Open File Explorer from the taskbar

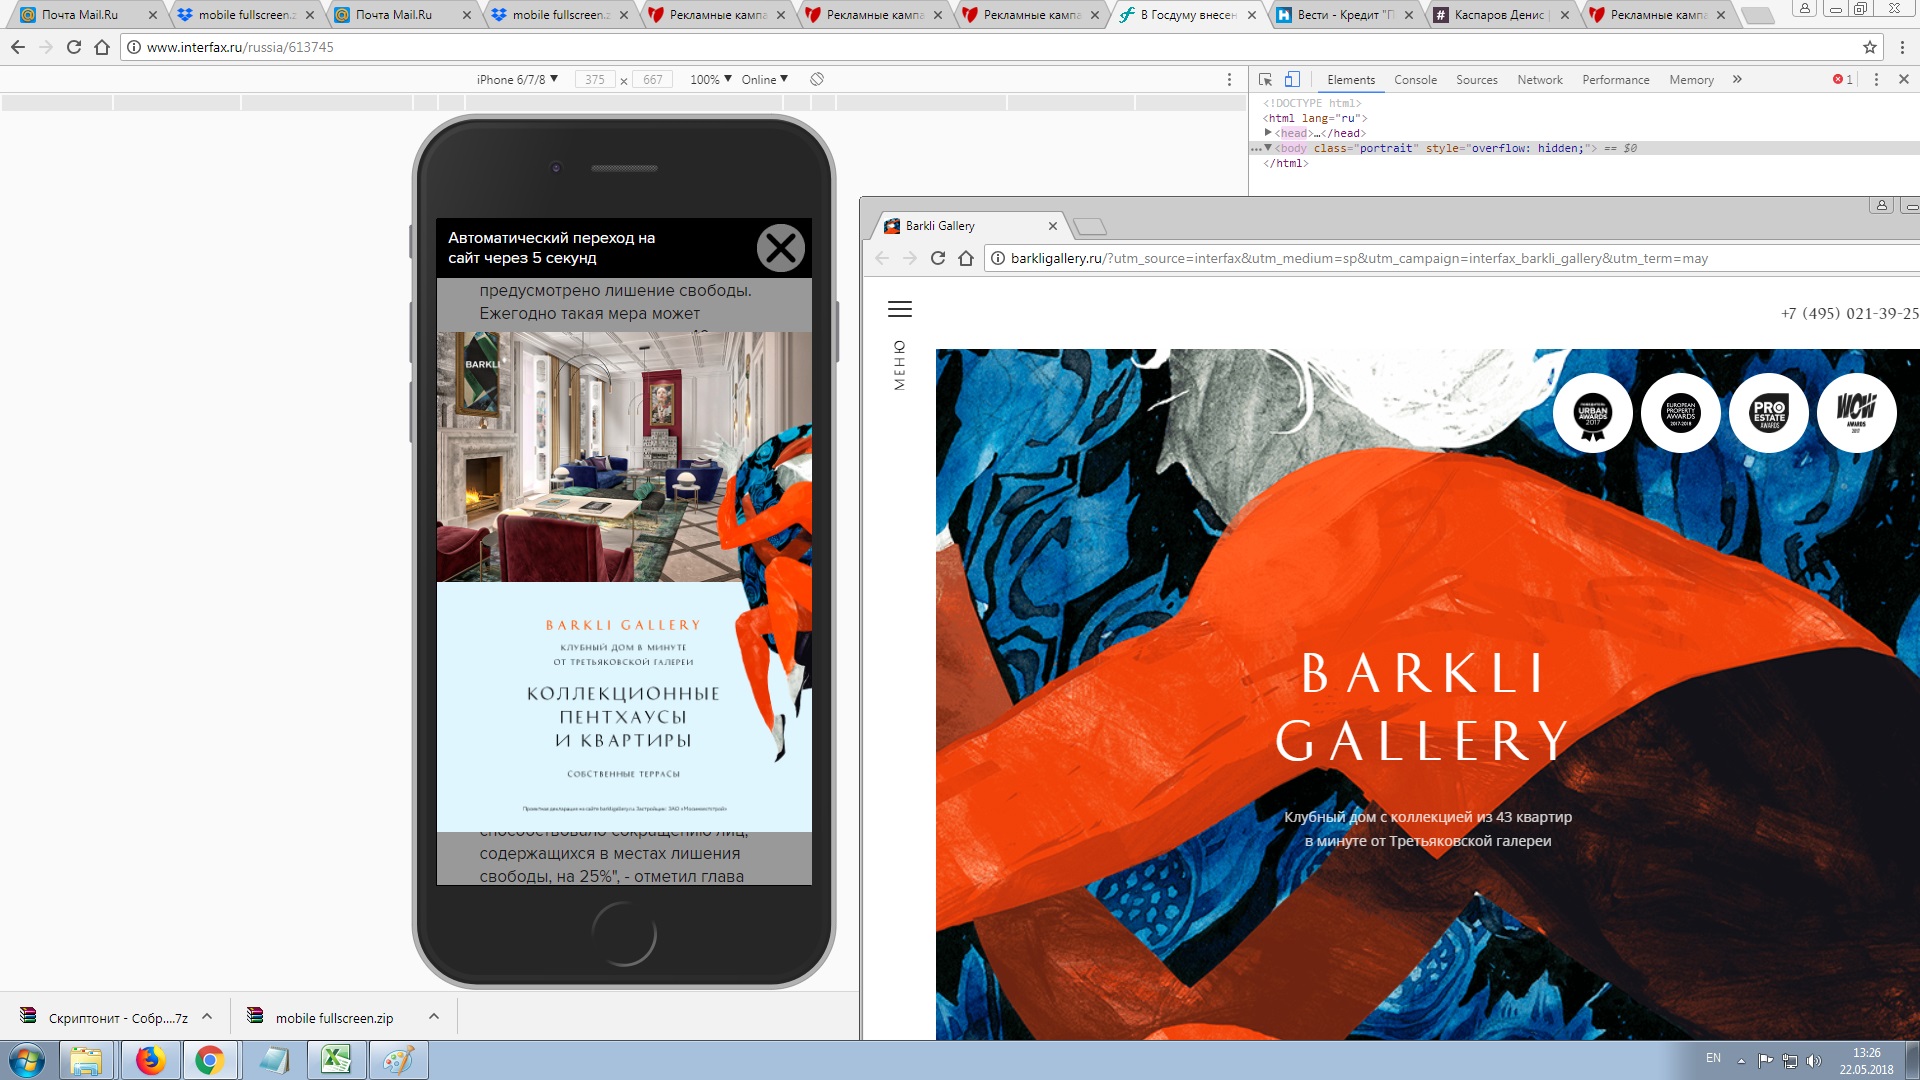pyautogui.click(x=87, y=1060)
